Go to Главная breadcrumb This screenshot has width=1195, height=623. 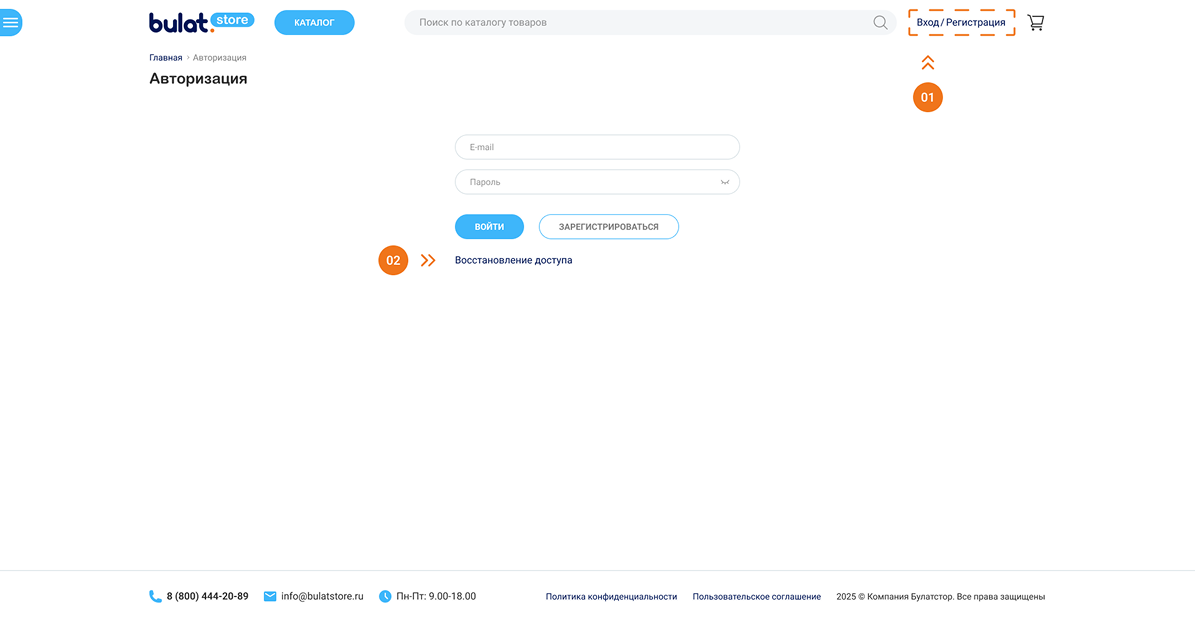coord(166,58)
